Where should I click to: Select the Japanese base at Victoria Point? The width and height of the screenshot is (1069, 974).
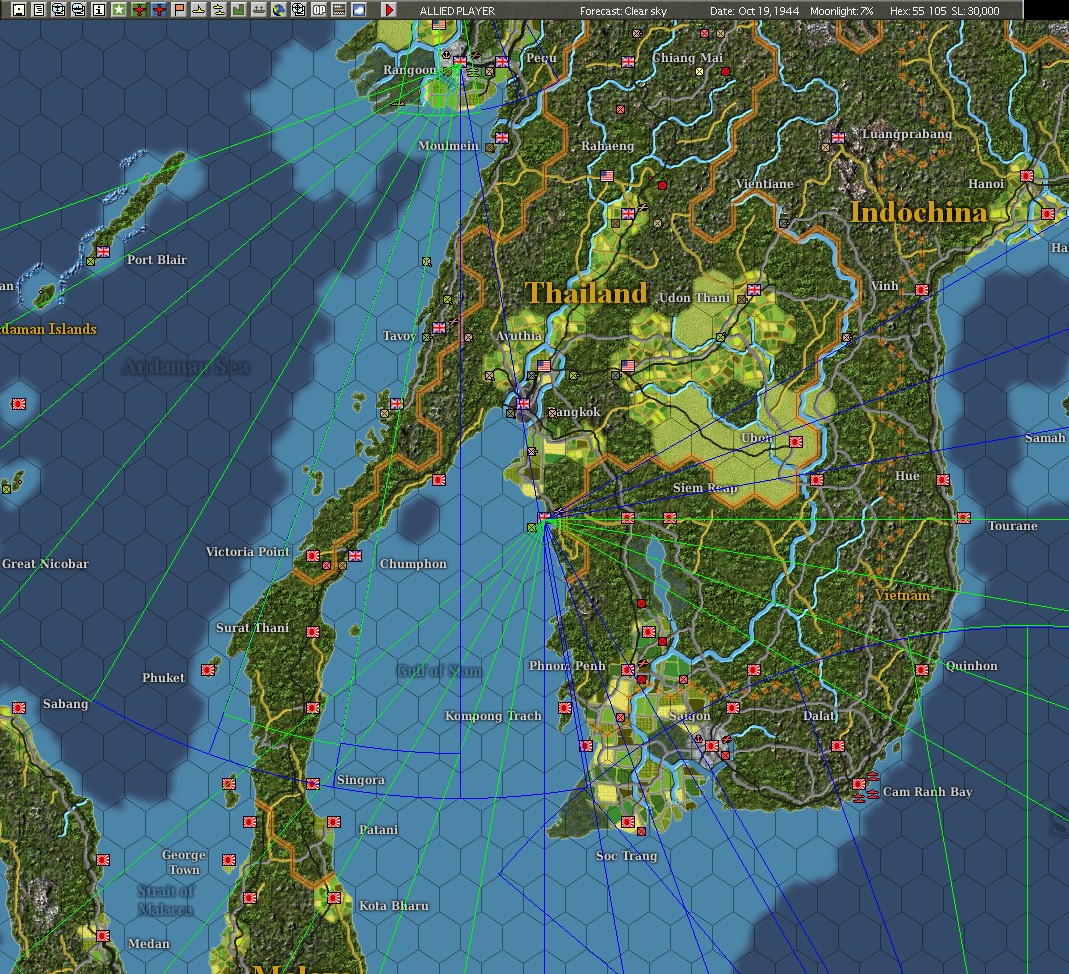[313, 556]
